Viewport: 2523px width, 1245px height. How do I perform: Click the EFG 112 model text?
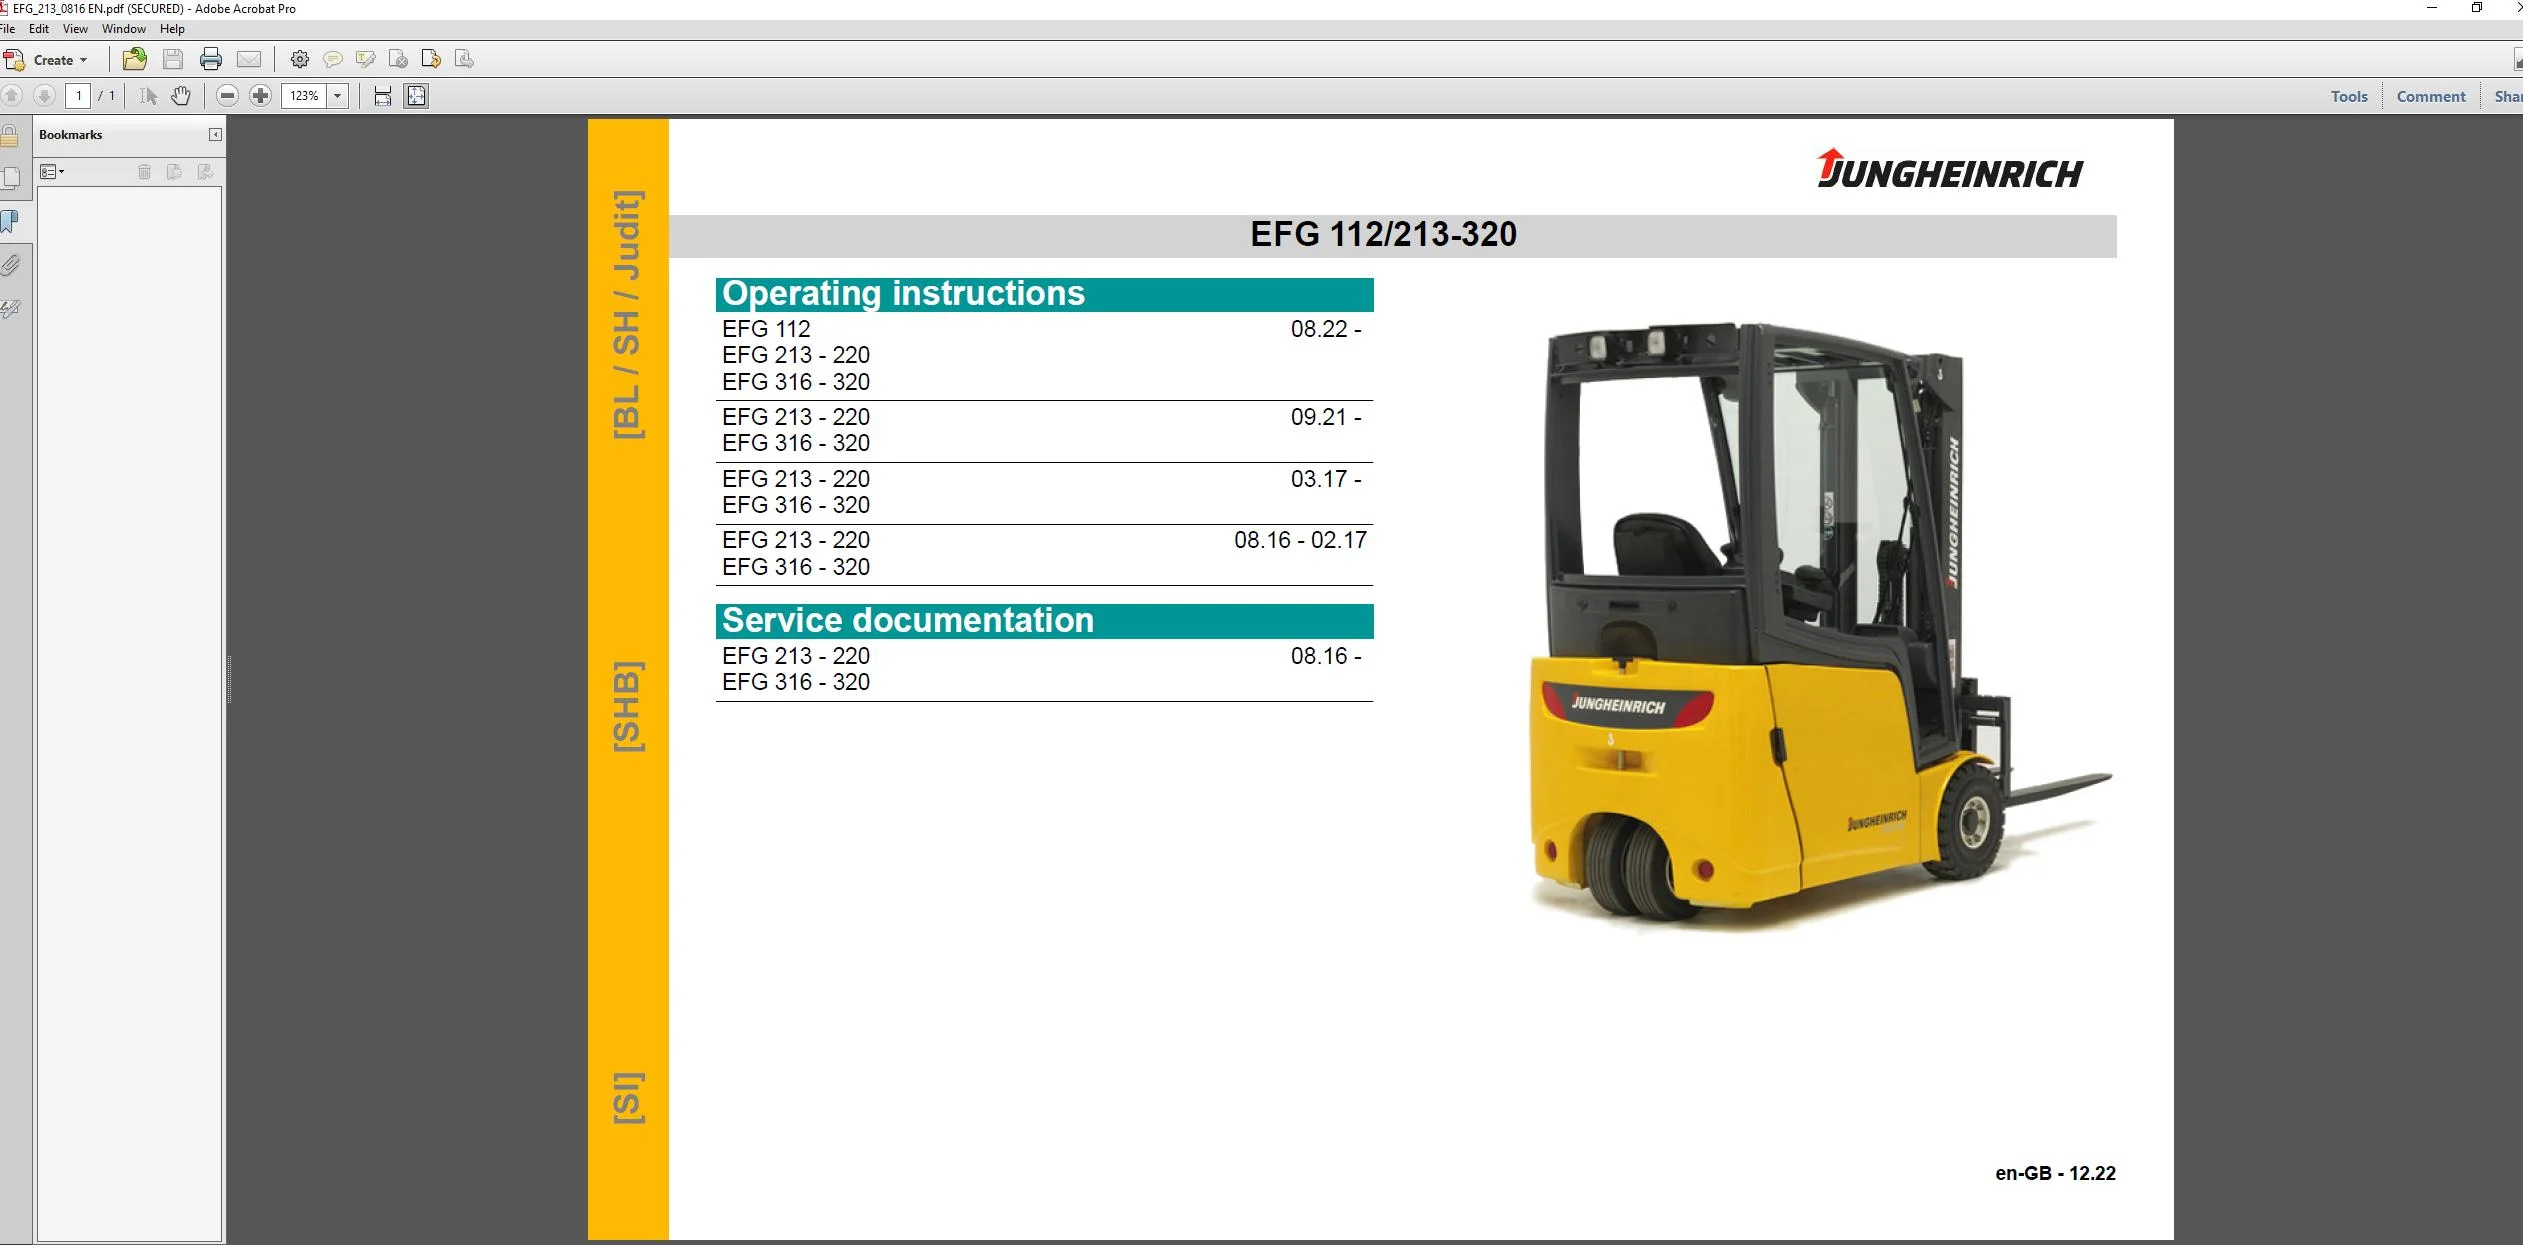click(766, 329)
